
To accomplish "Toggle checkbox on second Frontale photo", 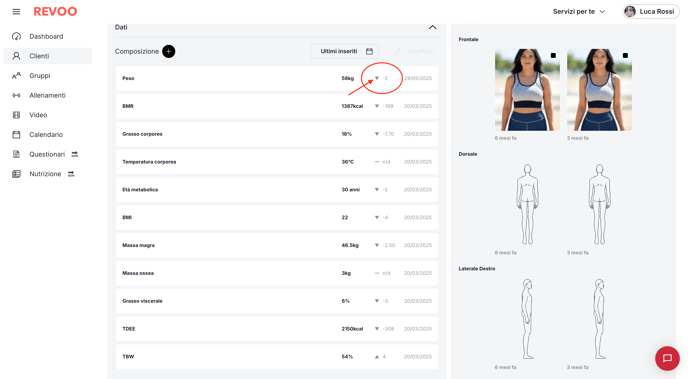I will click(625, 55).
